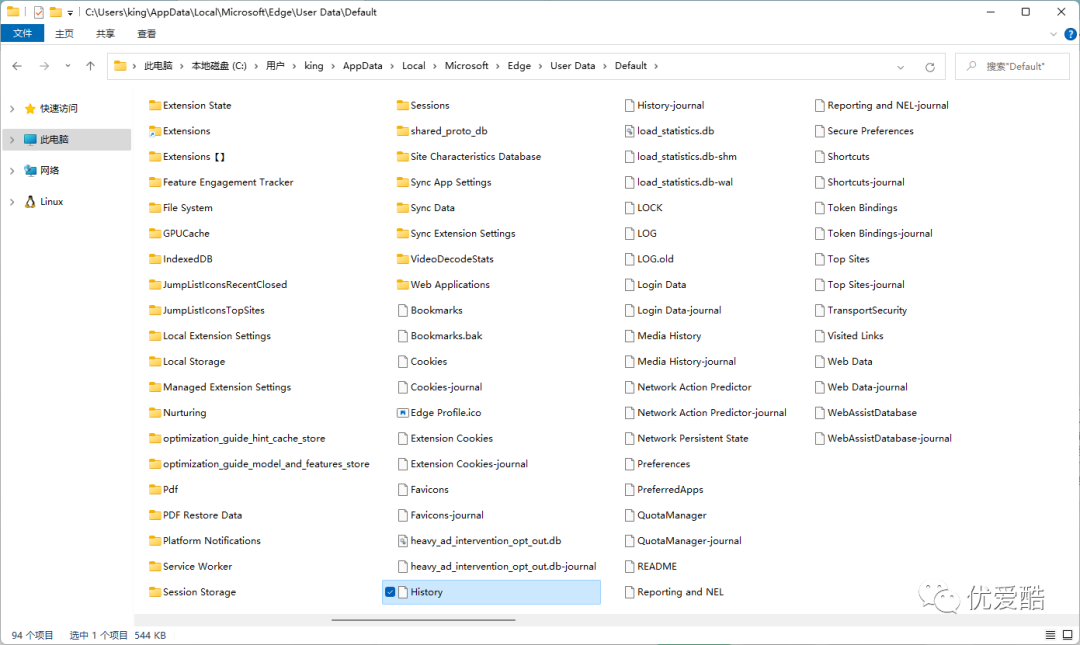Jump to 本地磁盘 (C:) in breadcrumb
1080x645 pixels.
[219, 65]
